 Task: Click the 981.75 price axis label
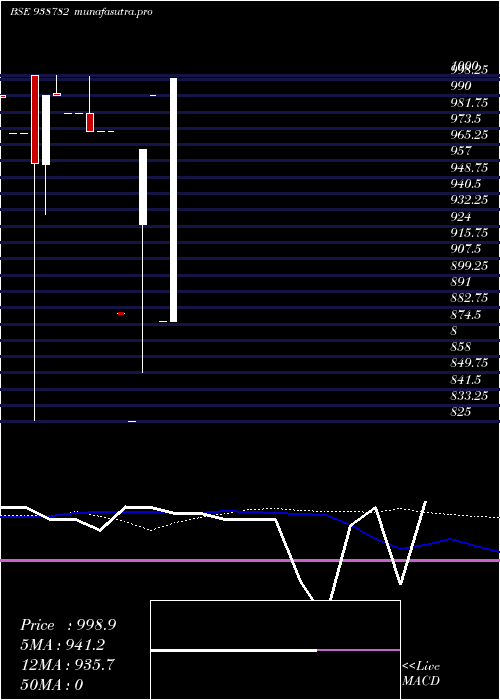pos(469,103)
